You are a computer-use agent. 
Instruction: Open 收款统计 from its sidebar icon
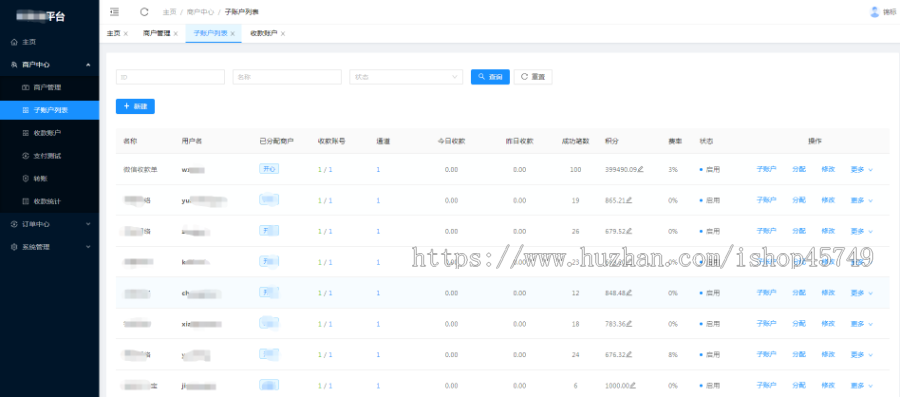coord(25,201)
